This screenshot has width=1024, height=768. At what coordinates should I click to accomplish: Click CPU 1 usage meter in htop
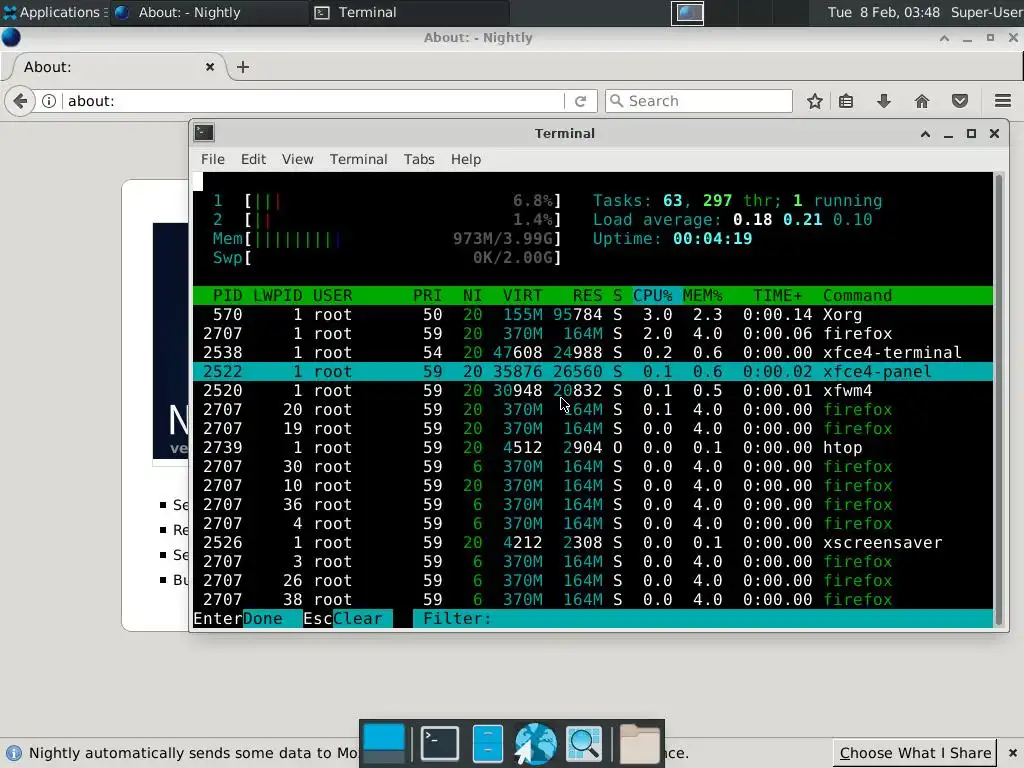[x=387, y=200]
